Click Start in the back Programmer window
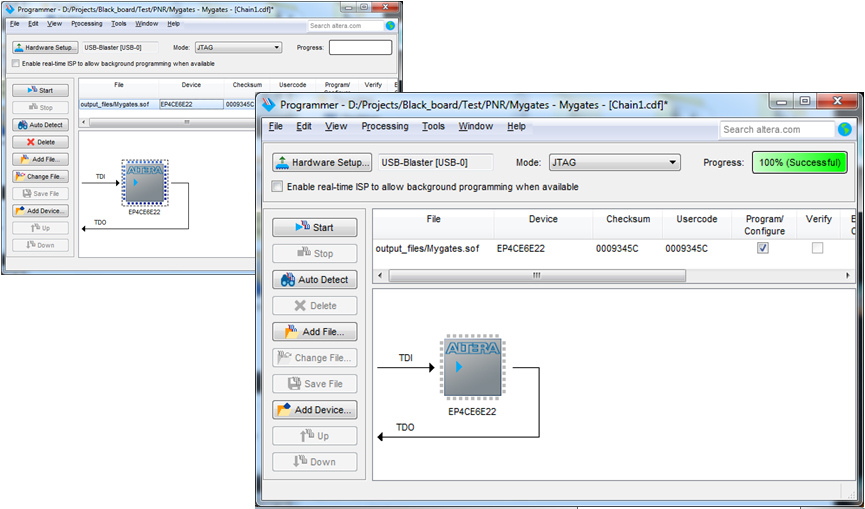865x509 pixels. (40, 90)
